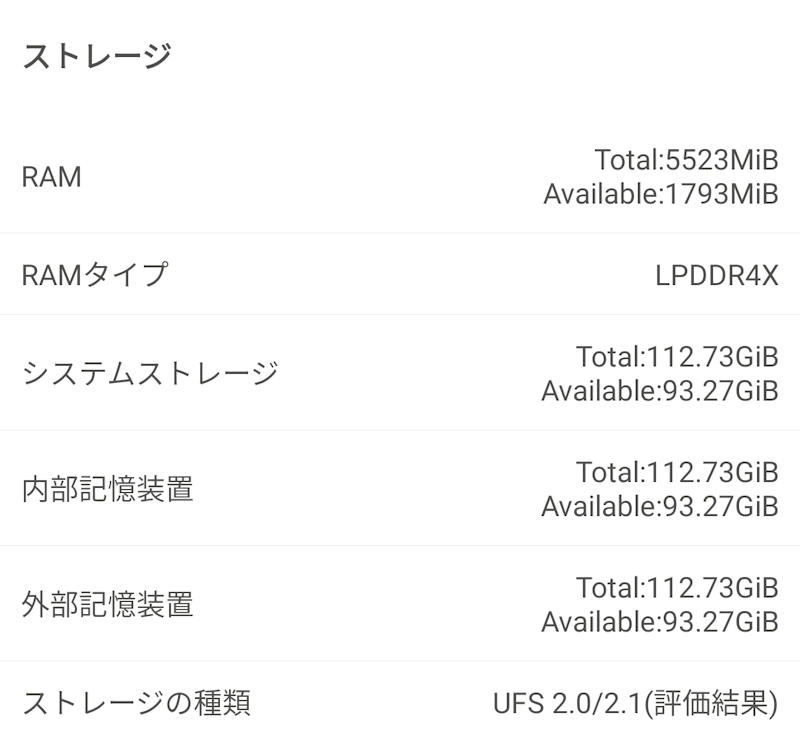800x740 pixels.
Task: Click the LPDDR4X RAM type value
Action: tap(716, 275)
